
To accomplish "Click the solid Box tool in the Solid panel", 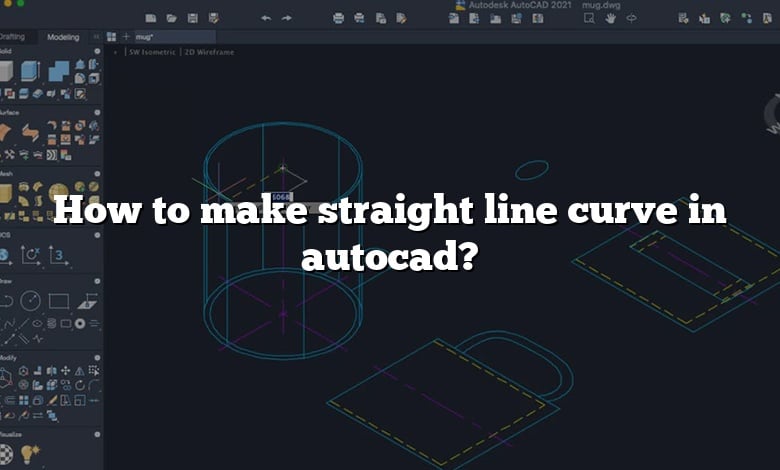I will click(x=6, y=70).
